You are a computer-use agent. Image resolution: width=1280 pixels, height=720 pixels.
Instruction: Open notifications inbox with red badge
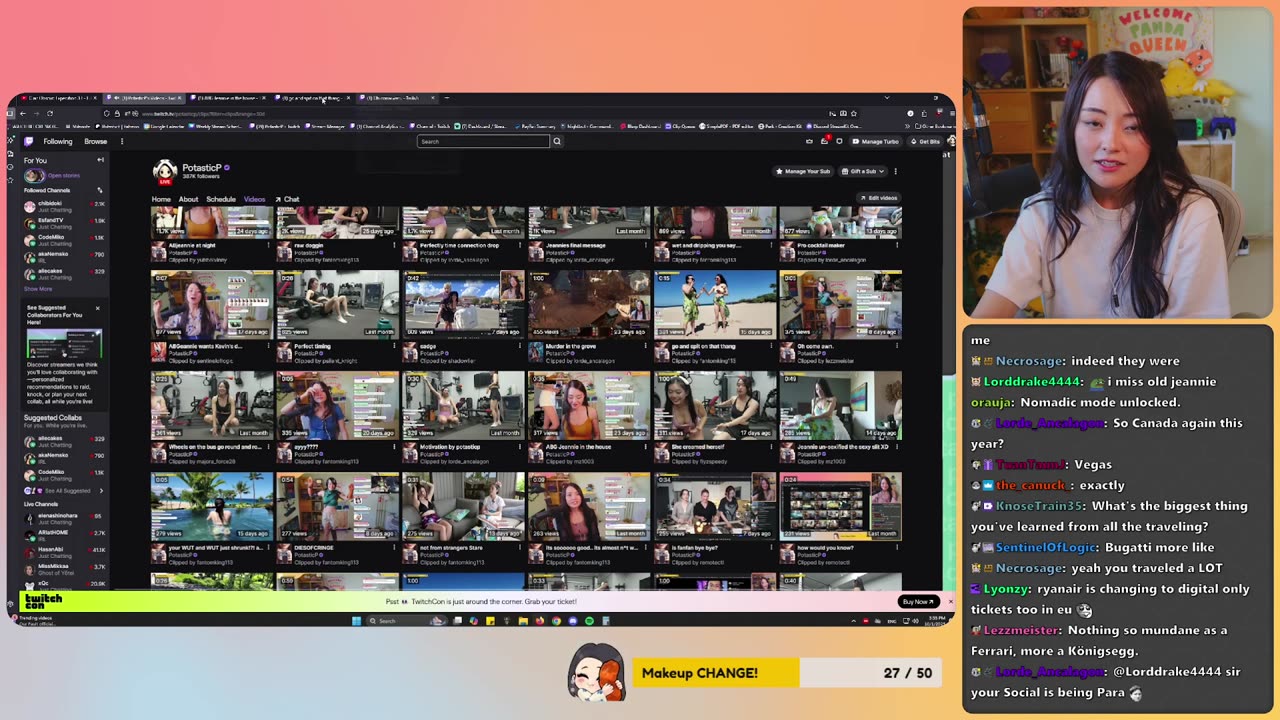(825, 141)
